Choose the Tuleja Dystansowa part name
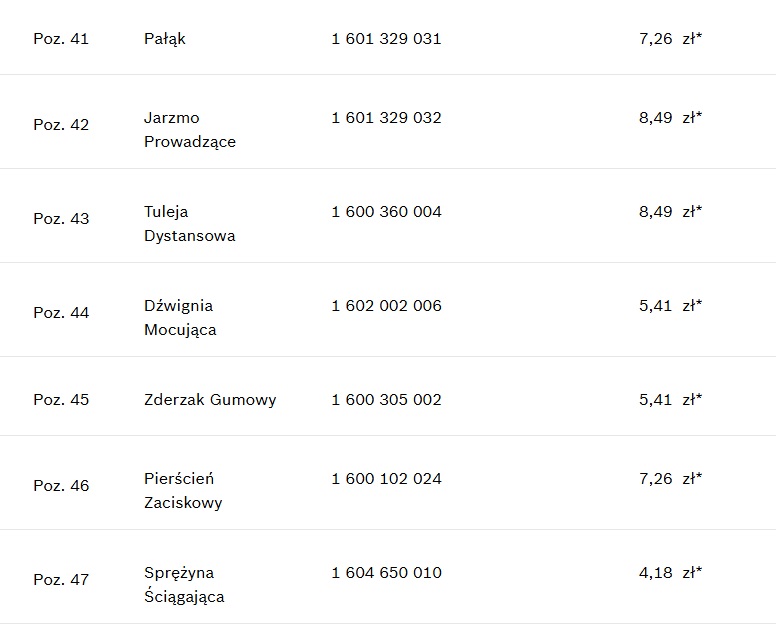Image resolution: width=776 pixels, height=626 pixels. (x=190, y=223)
